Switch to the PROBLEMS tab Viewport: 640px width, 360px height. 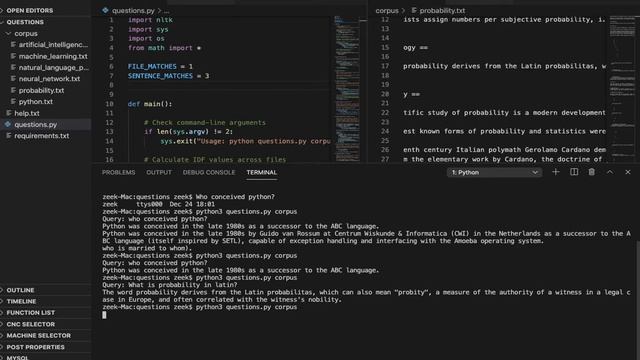(118, 172)
